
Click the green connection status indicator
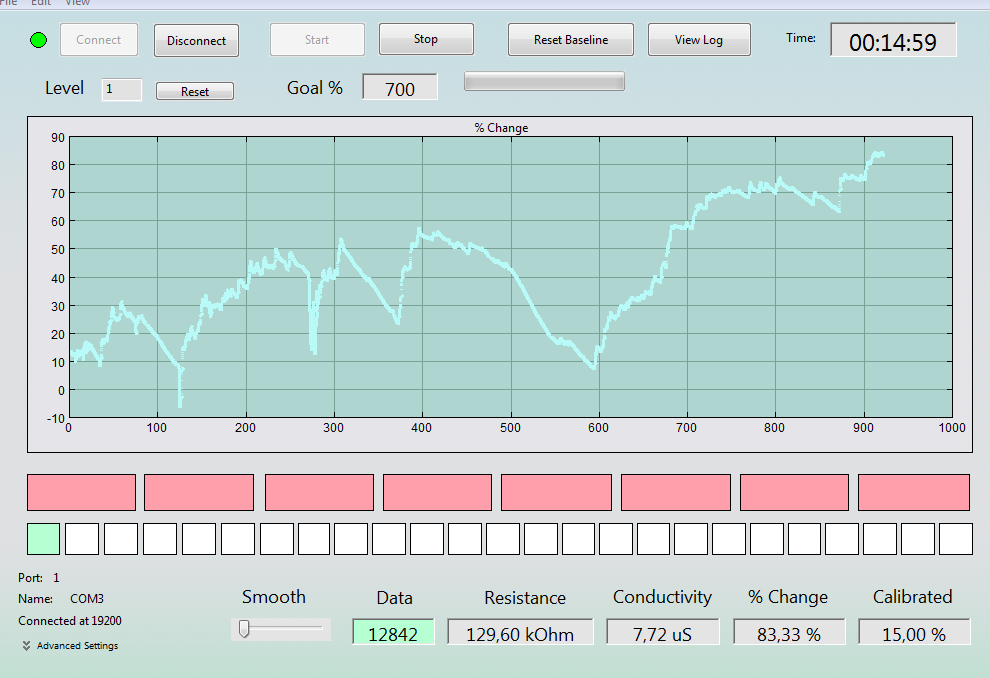coord(39,40)
